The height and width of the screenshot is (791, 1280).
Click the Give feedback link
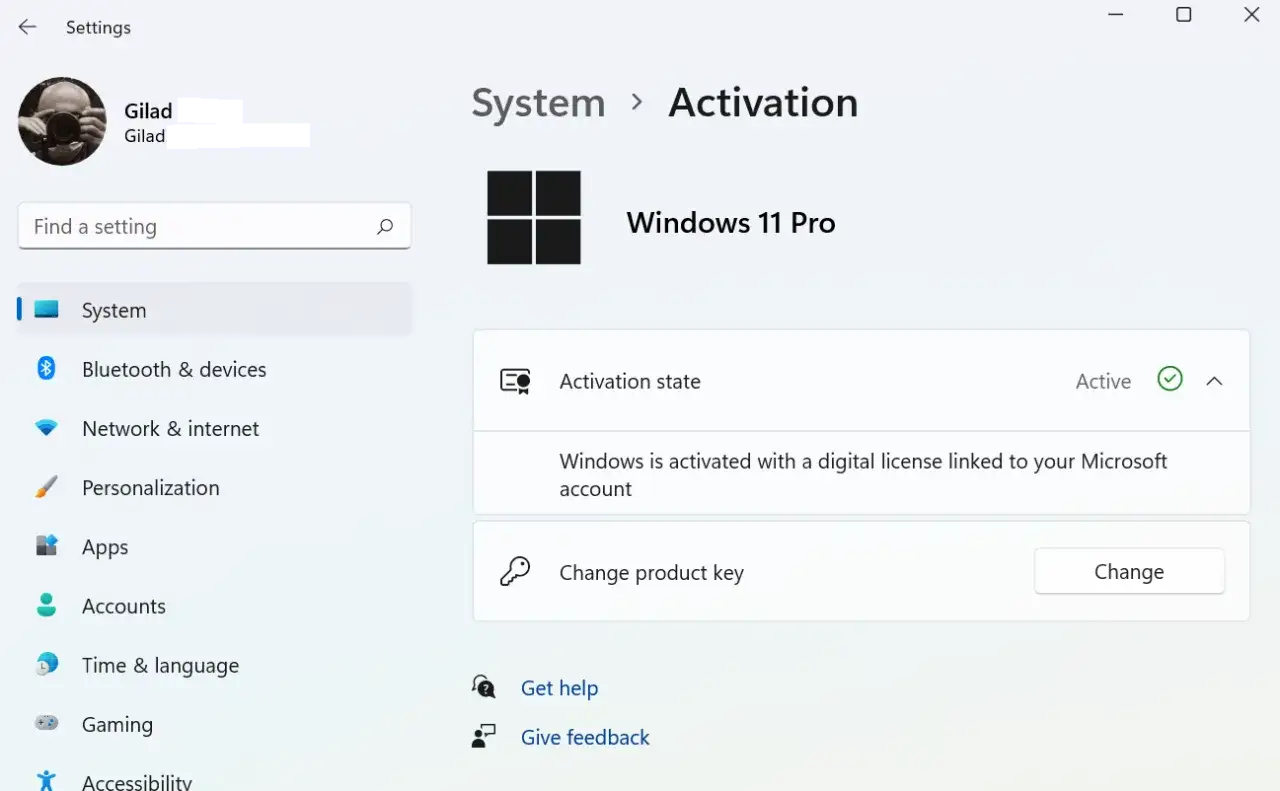pyautogui.click(x=585, y=737)
